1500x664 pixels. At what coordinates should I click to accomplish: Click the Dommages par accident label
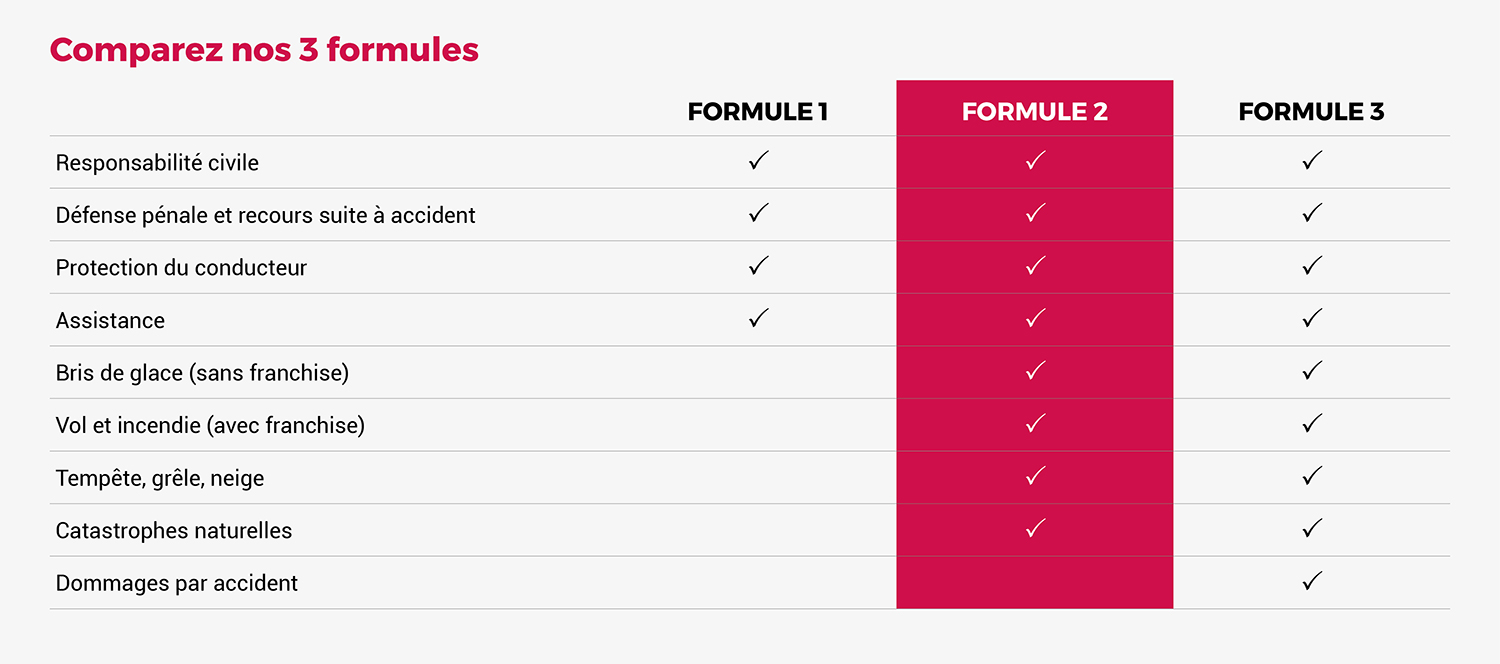[177, 583]
